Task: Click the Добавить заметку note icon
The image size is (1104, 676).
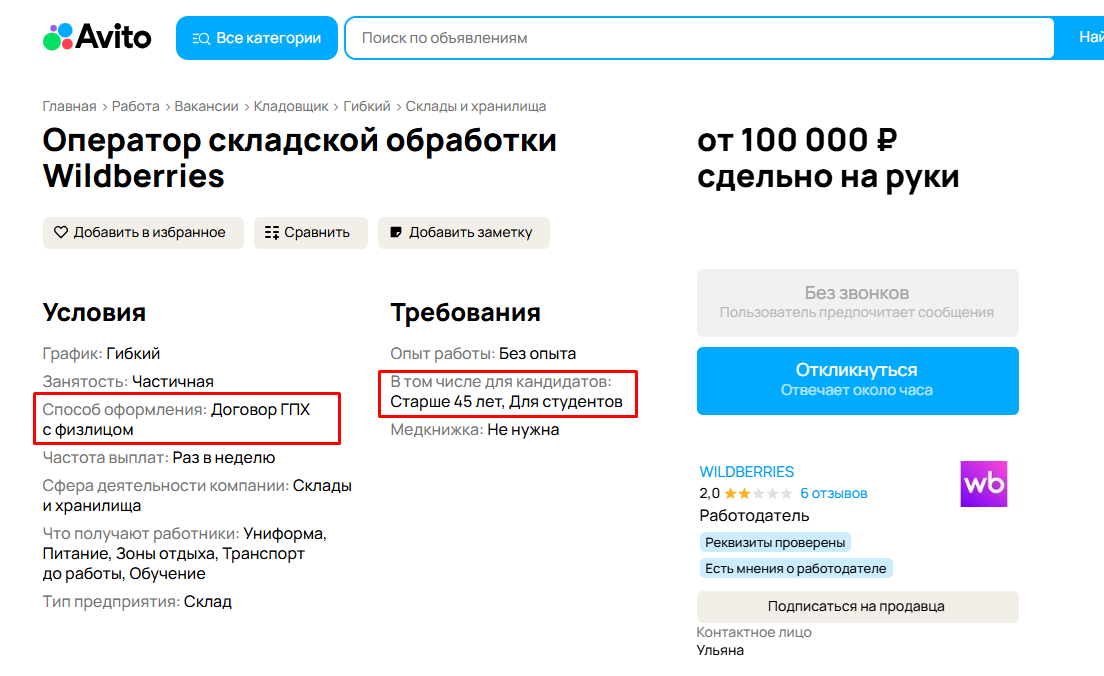Action: point(396,232)
